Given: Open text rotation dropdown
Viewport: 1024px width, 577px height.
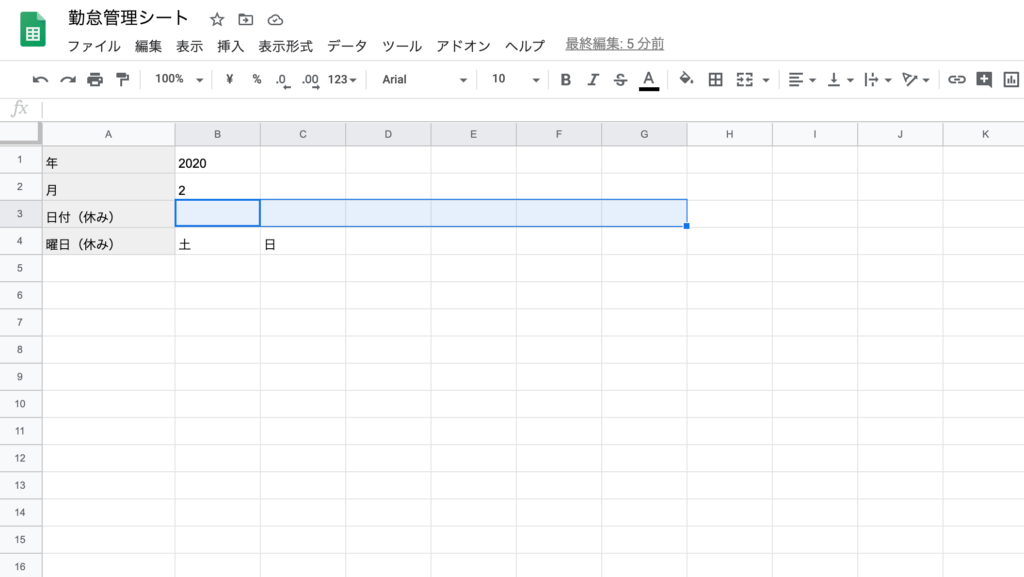Looking at the screenshot, I should (915, 80).
